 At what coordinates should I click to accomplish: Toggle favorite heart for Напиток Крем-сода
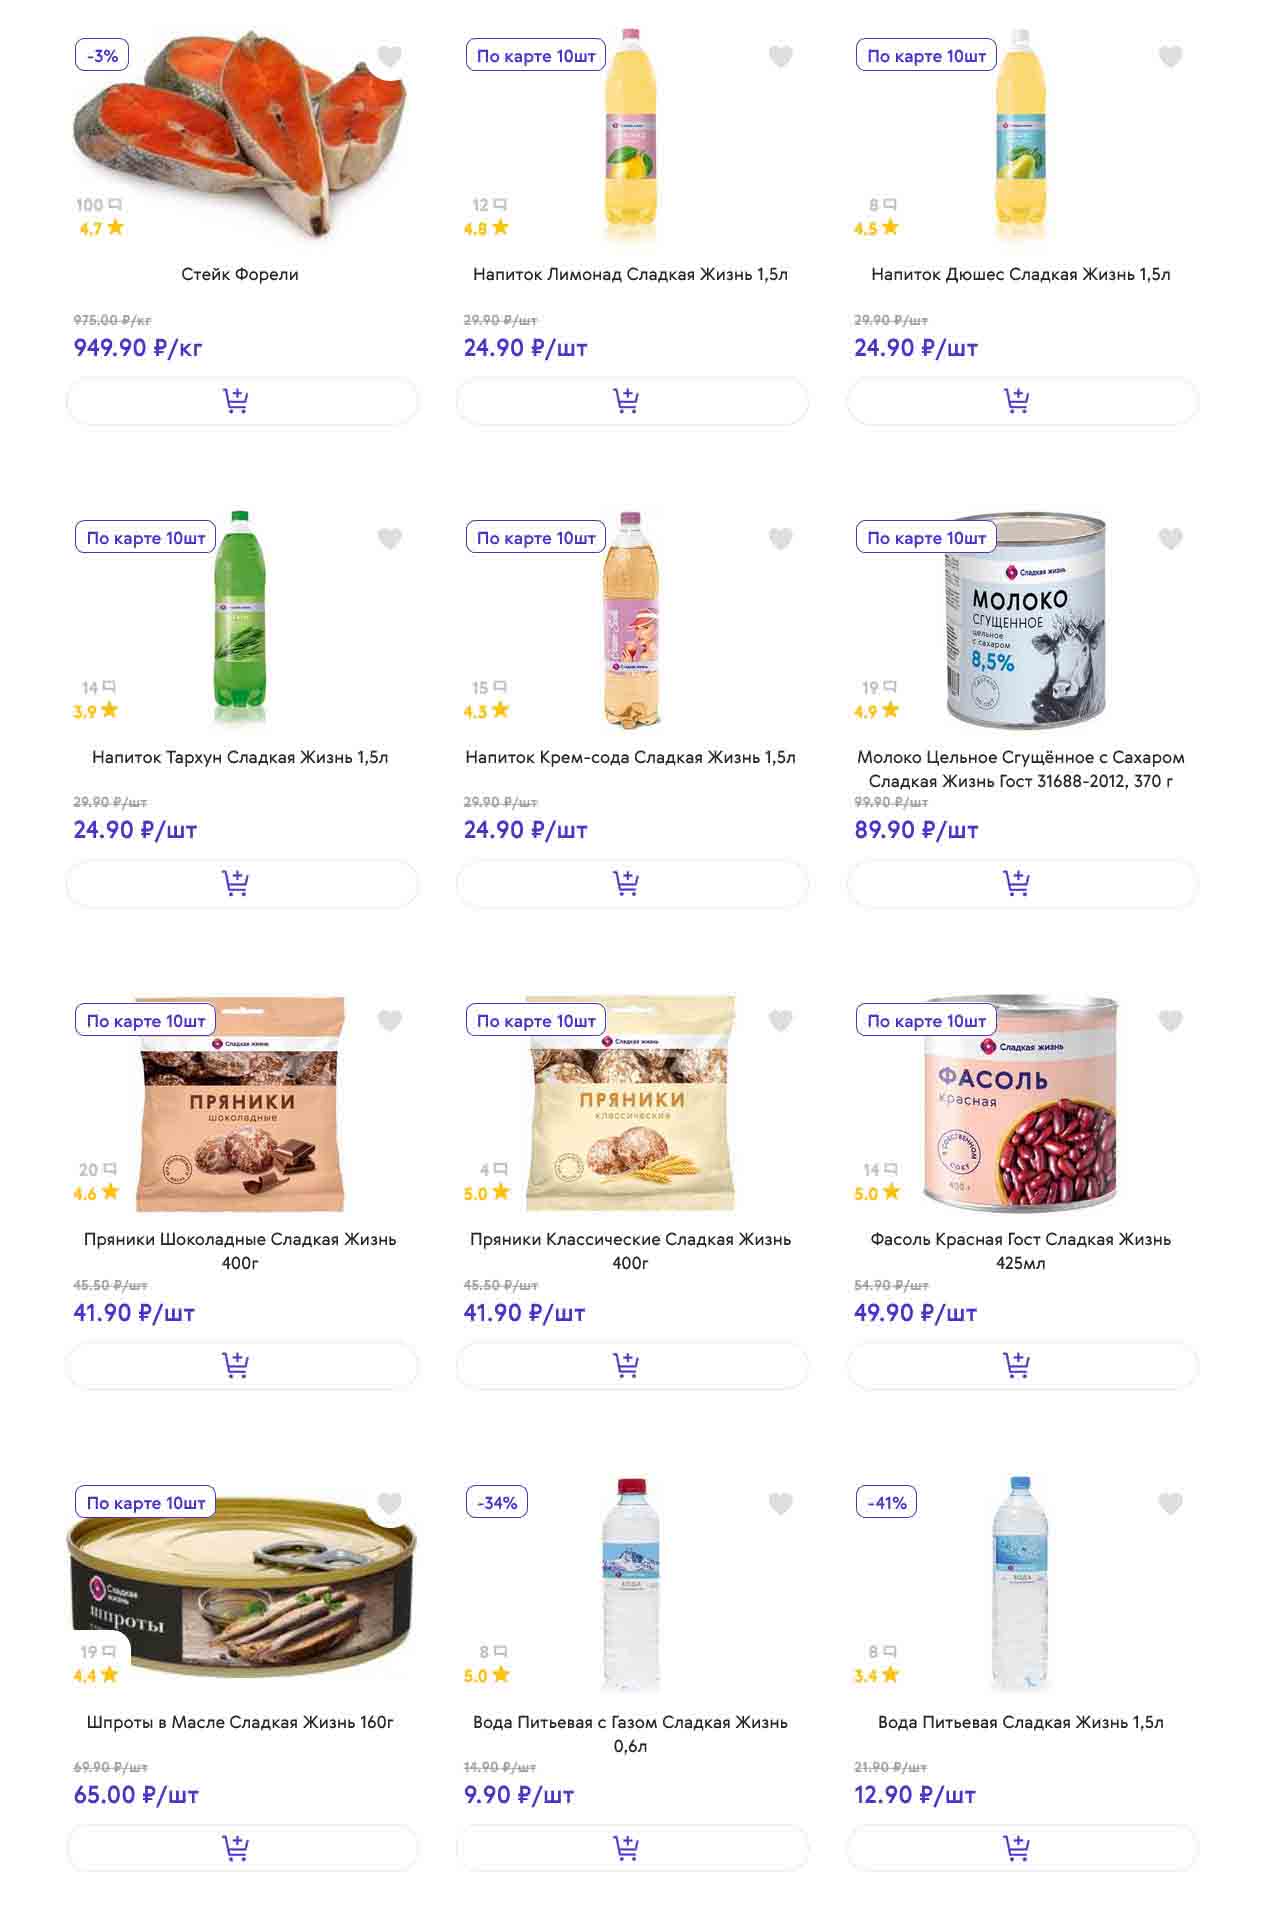[x=780, y=538]
